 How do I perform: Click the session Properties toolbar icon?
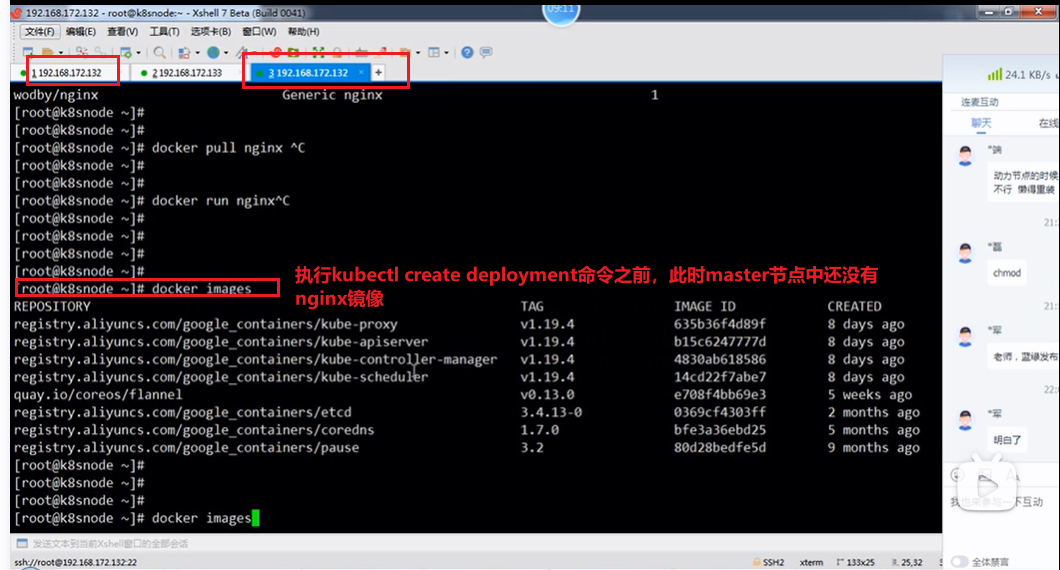[x=126, y=52]
